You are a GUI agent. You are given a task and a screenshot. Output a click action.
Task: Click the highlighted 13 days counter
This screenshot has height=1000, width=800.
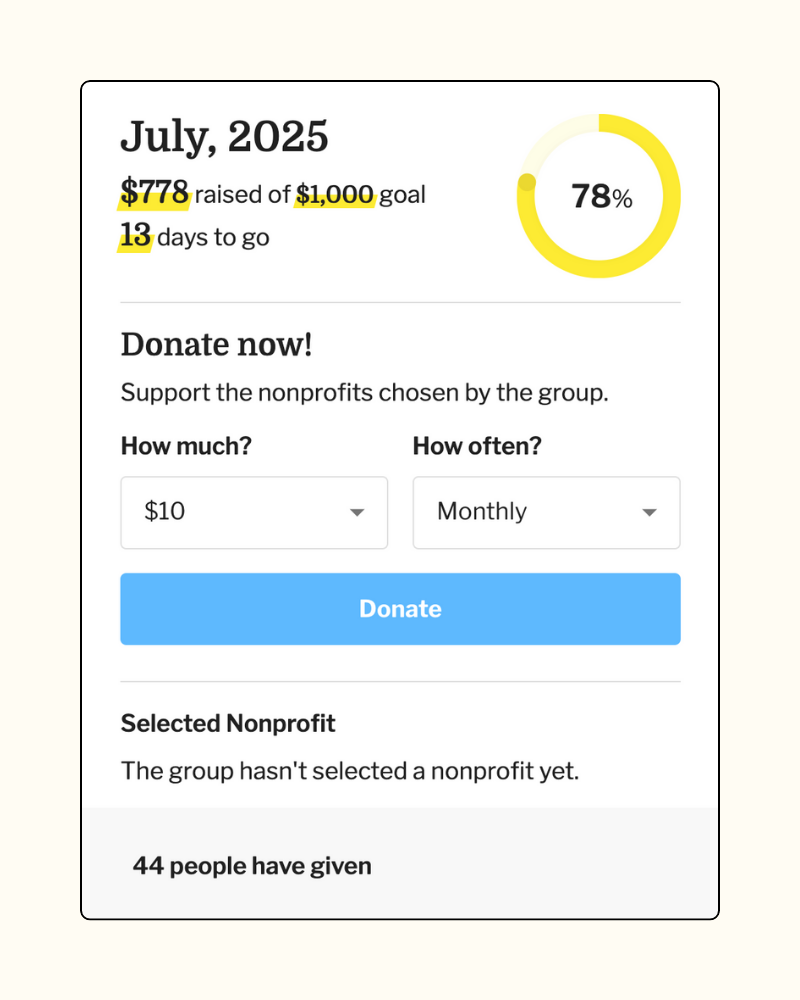(135, 236)
